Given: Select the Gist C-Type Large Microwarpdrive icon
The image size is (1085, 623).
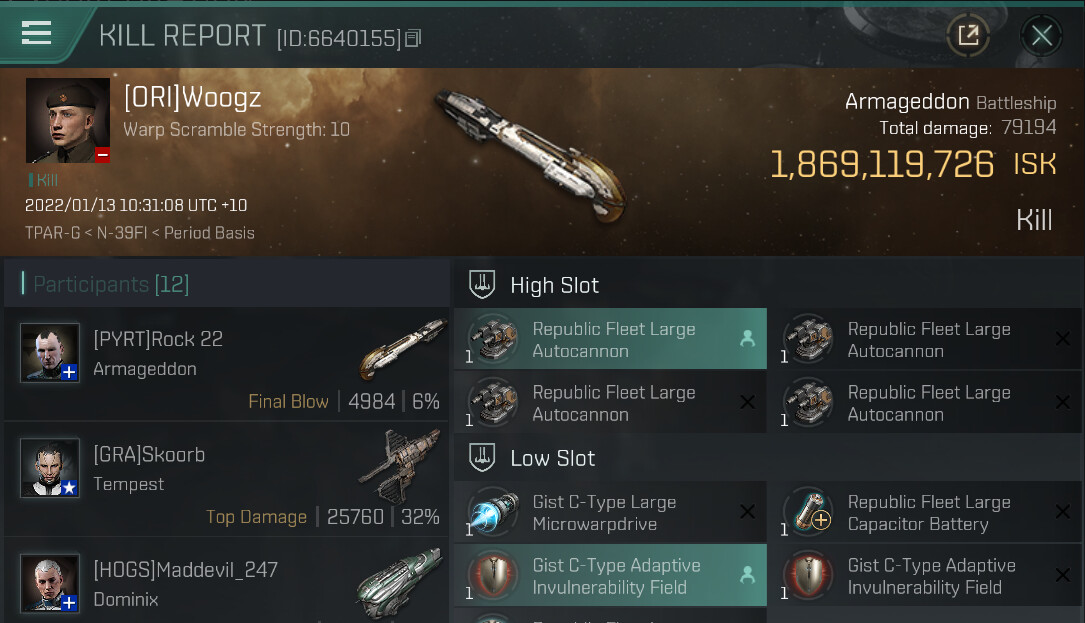Looking at the screenshot, I should (493, 513).
